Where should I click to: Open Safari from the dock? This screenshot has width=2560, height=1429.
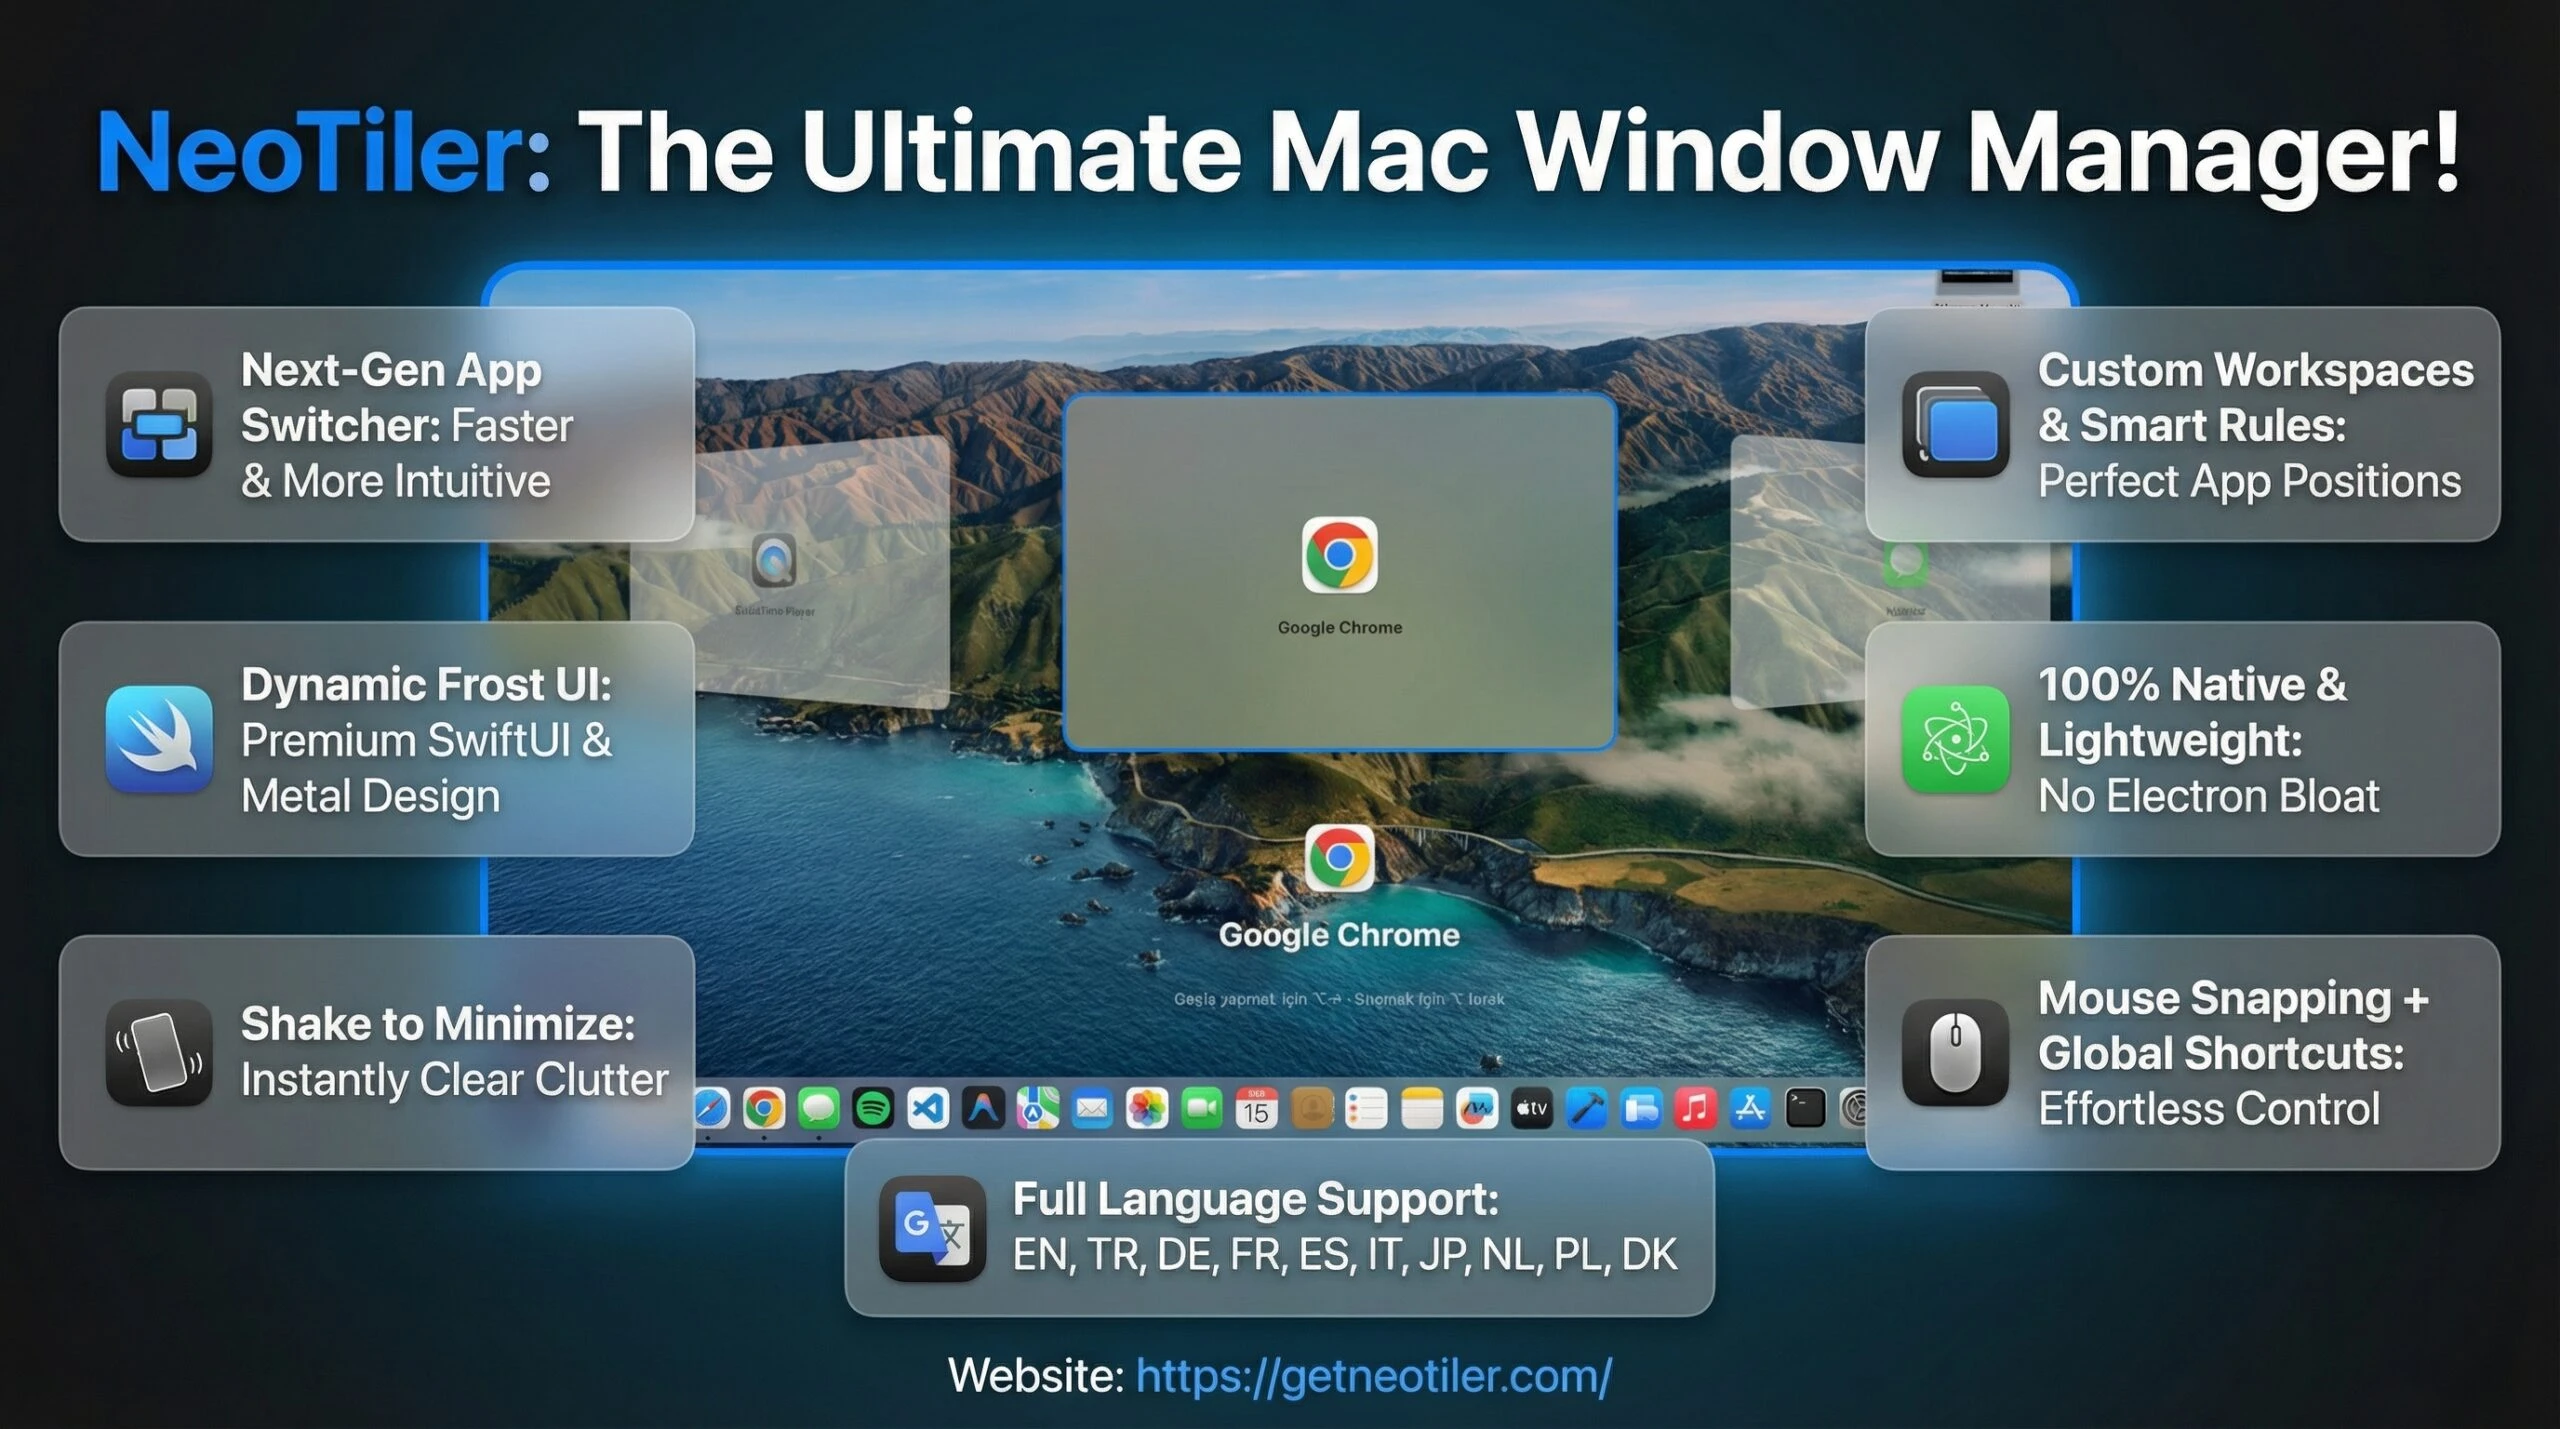coord(713,1106)
